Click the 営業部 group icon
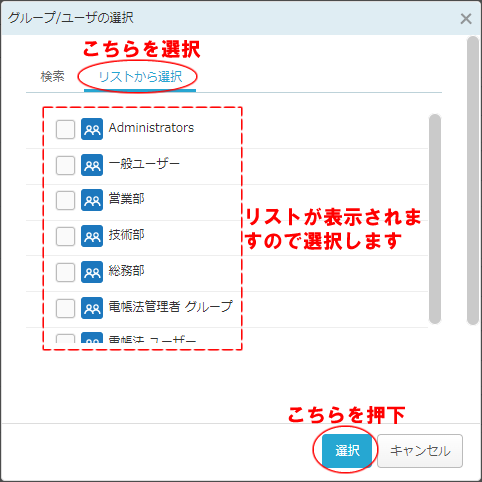 point(92,200)
